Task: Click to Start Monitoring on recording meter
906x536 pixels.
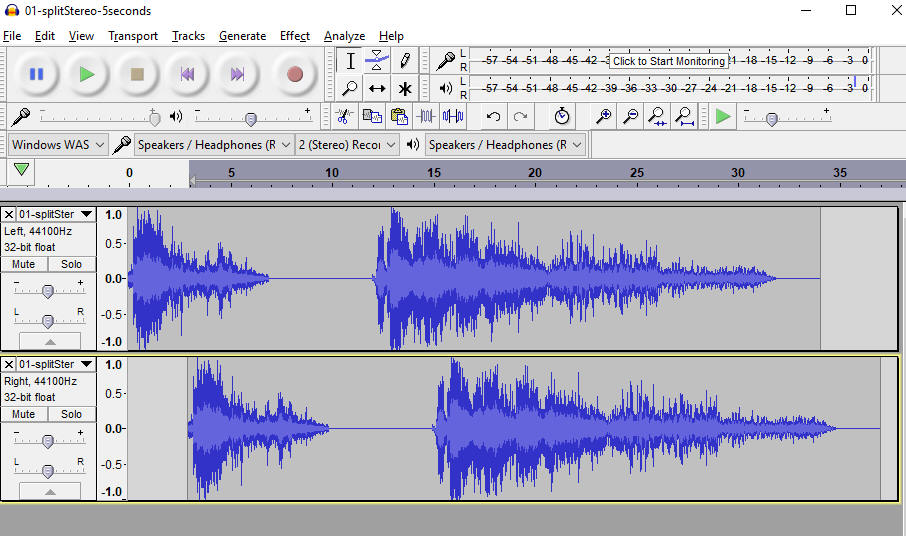Action: 668,61
